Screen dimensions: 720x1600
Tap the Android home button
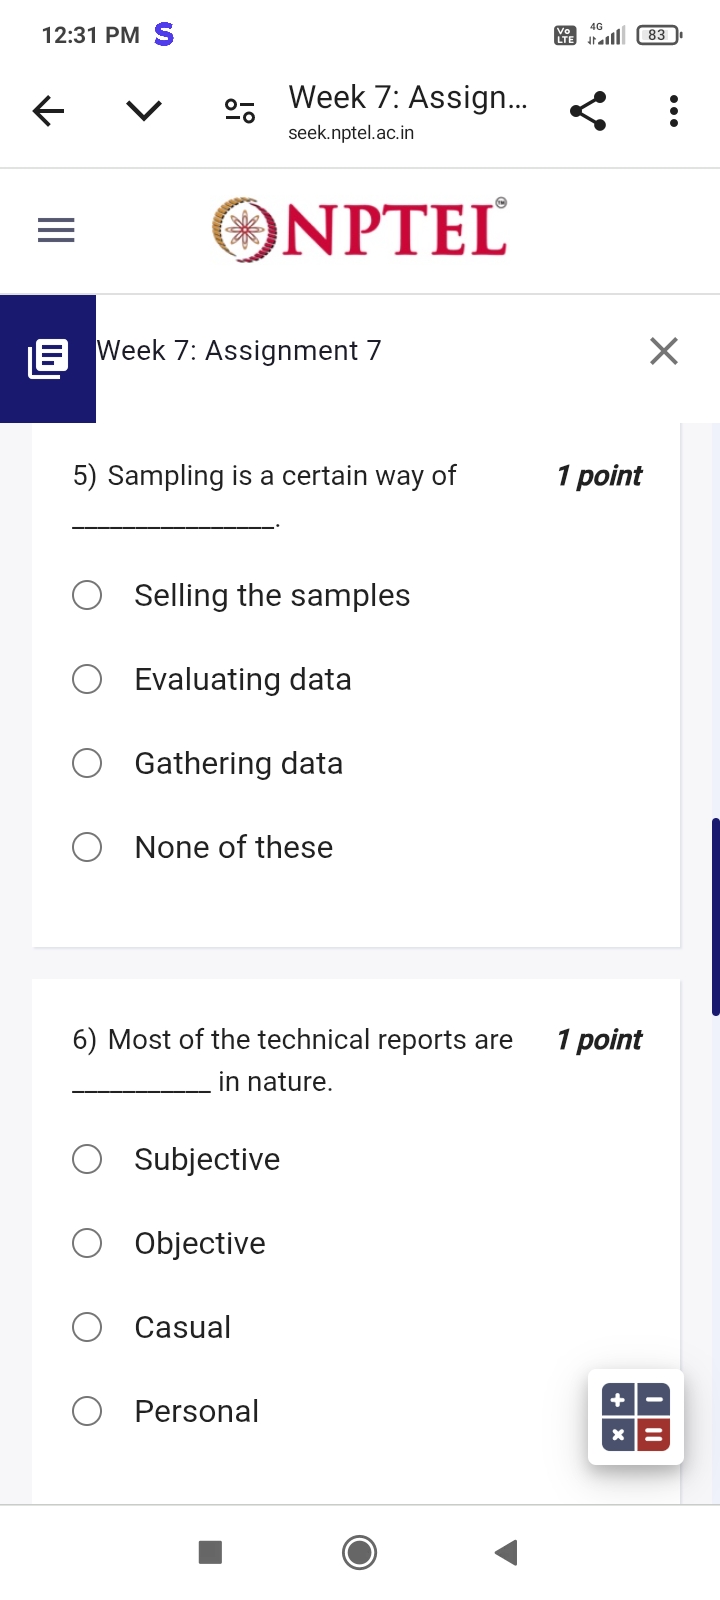click(x=360, y=1553)
